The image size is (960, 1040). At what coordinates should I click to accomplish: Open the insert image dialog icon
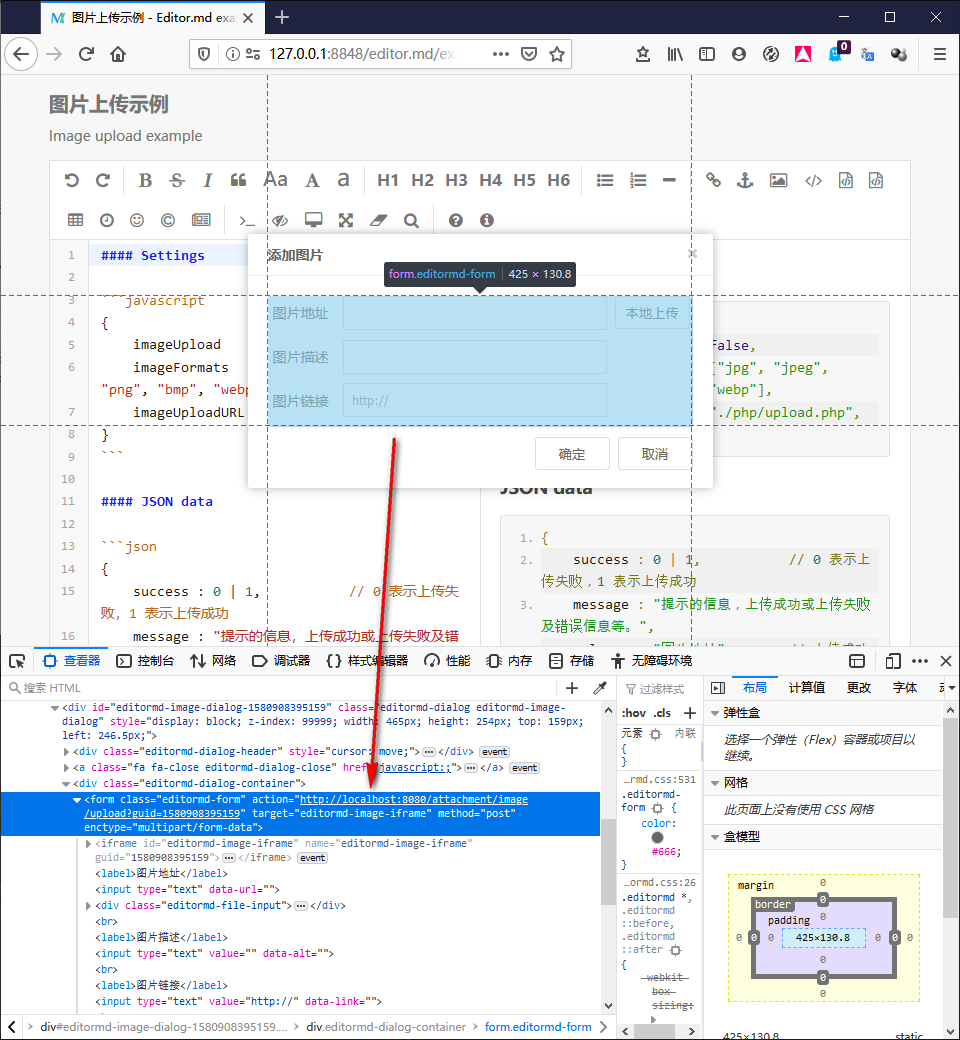click(x=778, y=180)
